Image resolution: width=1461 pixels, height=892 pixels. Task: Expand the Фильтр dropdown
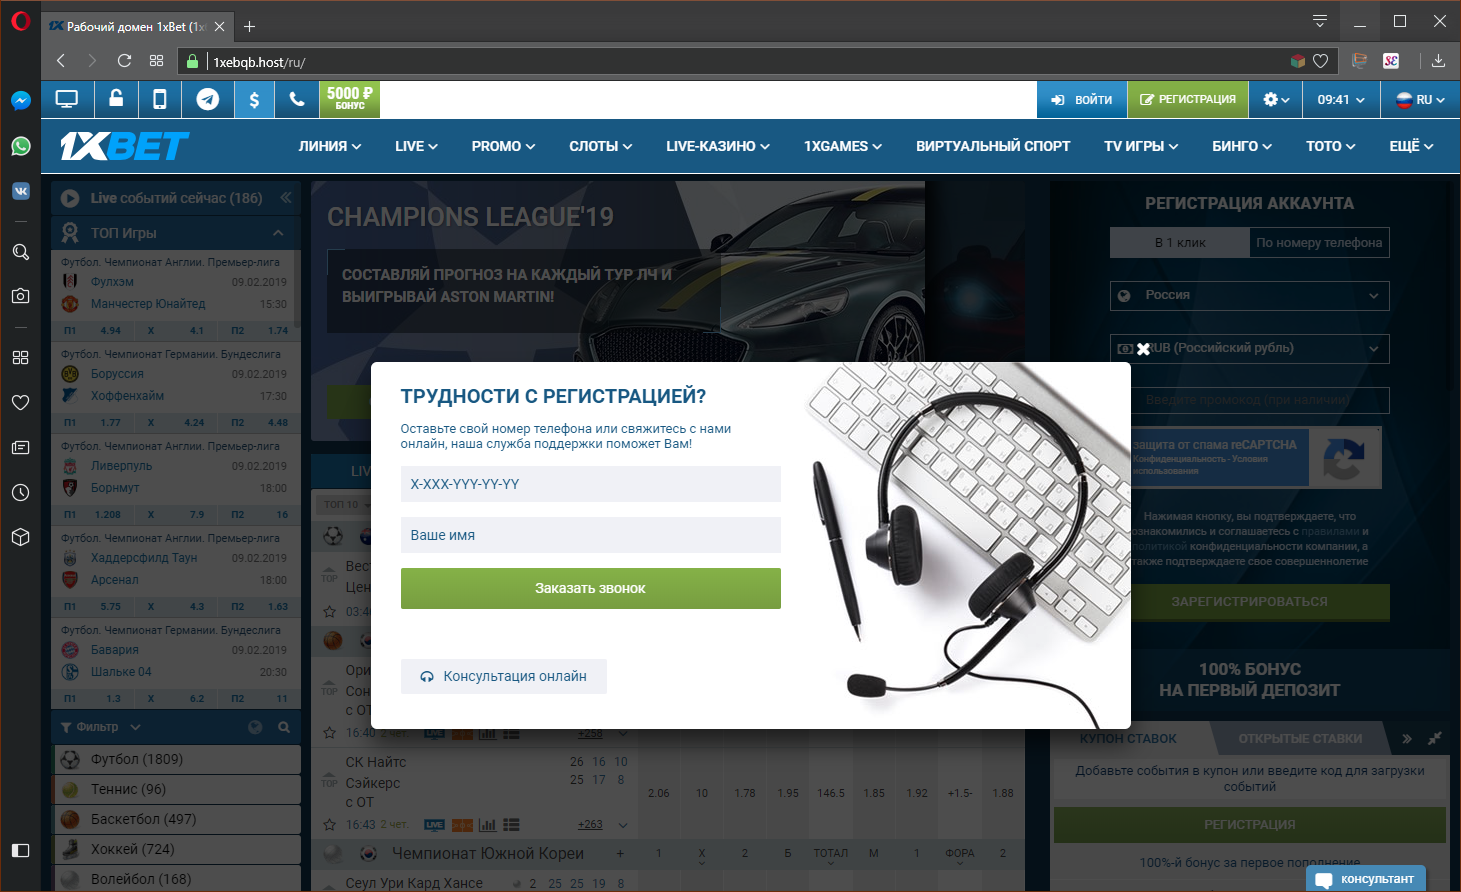click(101, 727)
